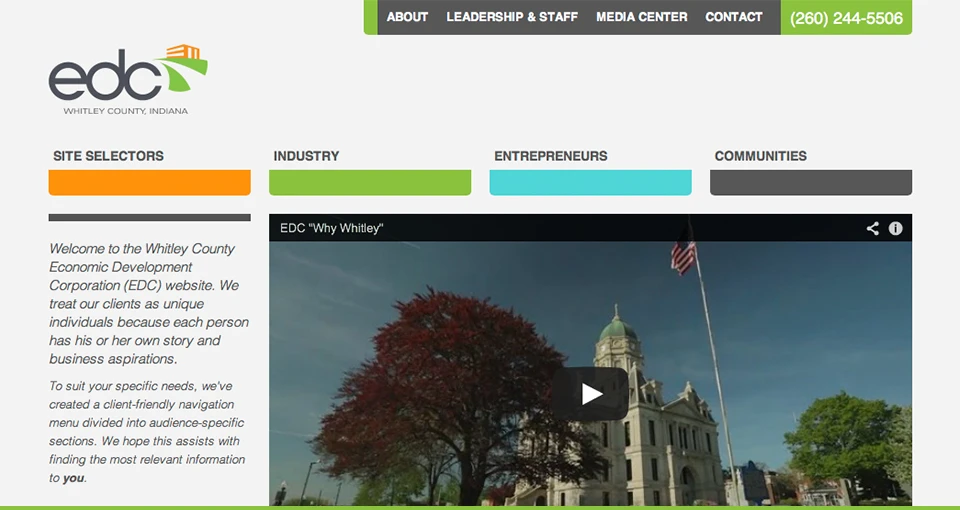Image resolution: width=960 pixels, height=510 pixels.
Task: Click the orange Site Selectors bar
Action: (149, 183)
